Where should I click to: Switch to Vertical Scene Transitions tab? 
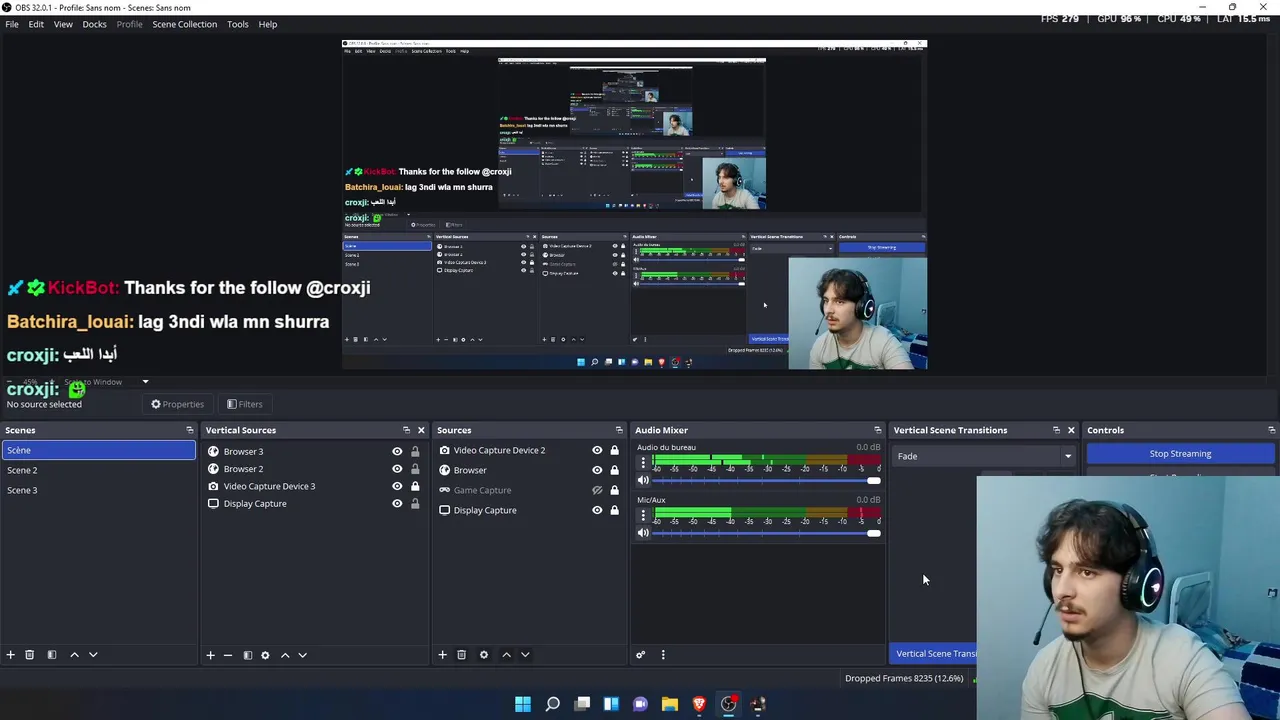tap(935, 654)
